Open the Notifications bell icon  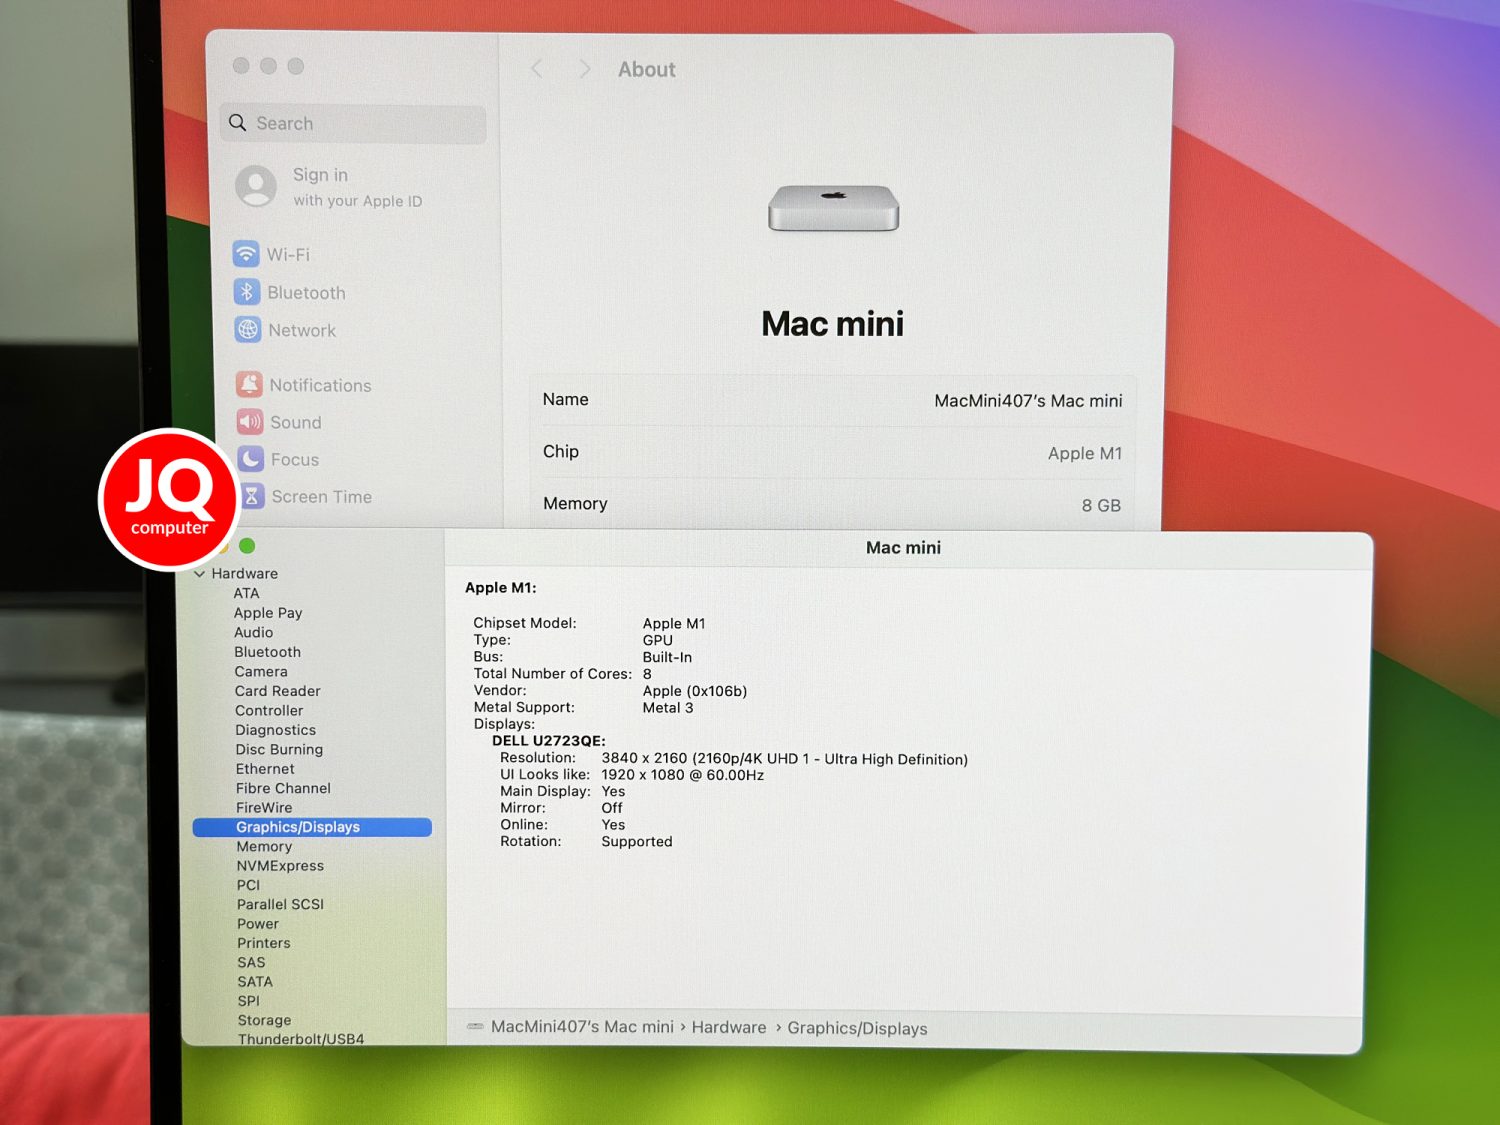(x=249, y=384)
